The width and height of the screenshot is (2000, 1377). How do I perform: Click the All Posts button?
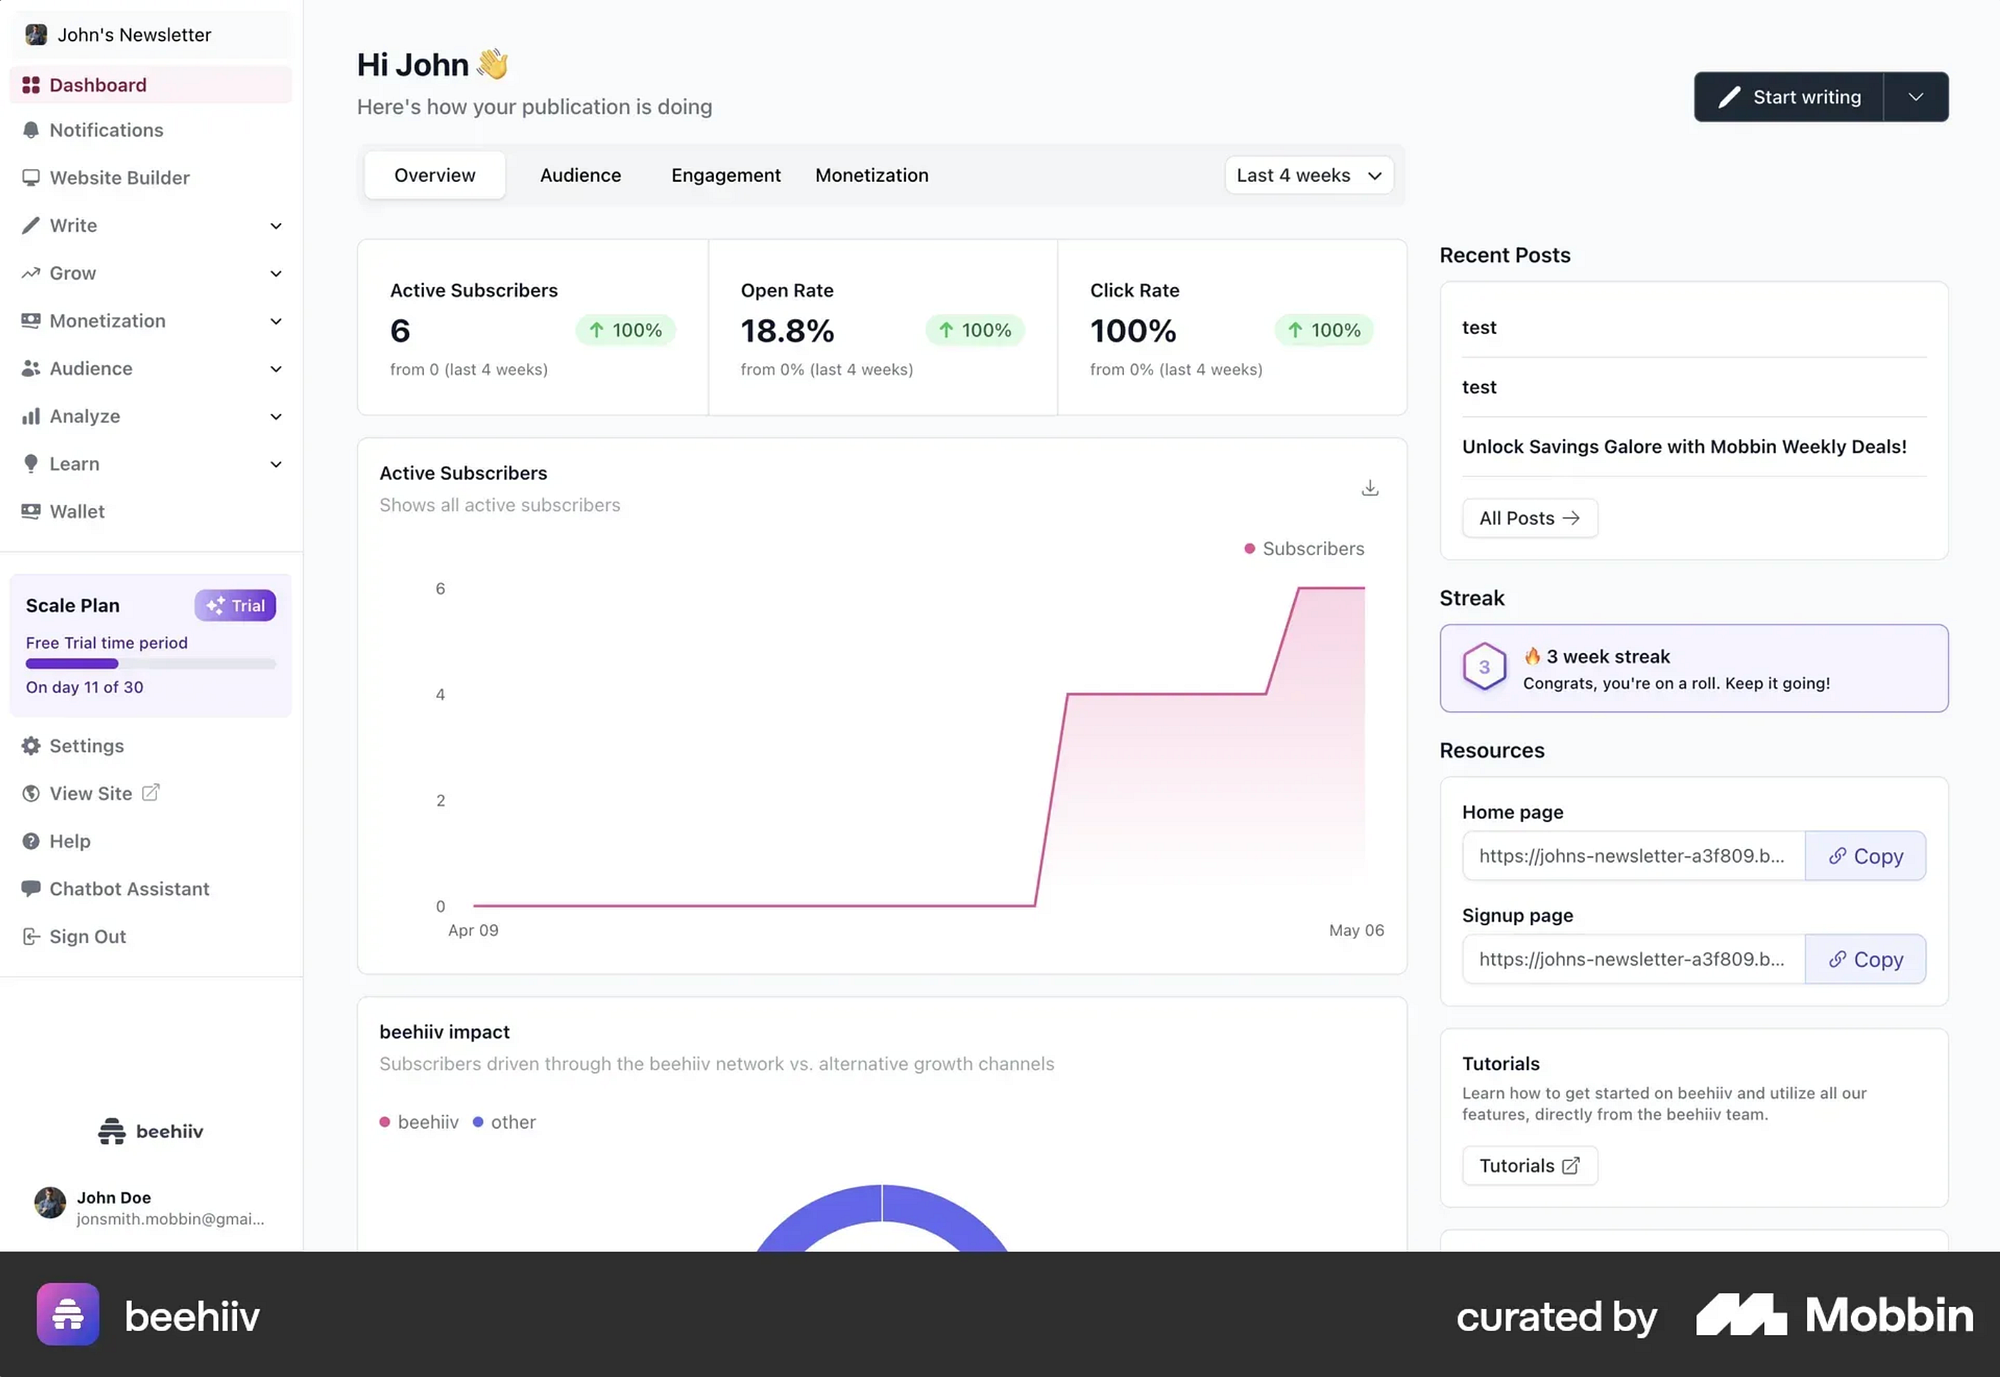[1529, 518]
